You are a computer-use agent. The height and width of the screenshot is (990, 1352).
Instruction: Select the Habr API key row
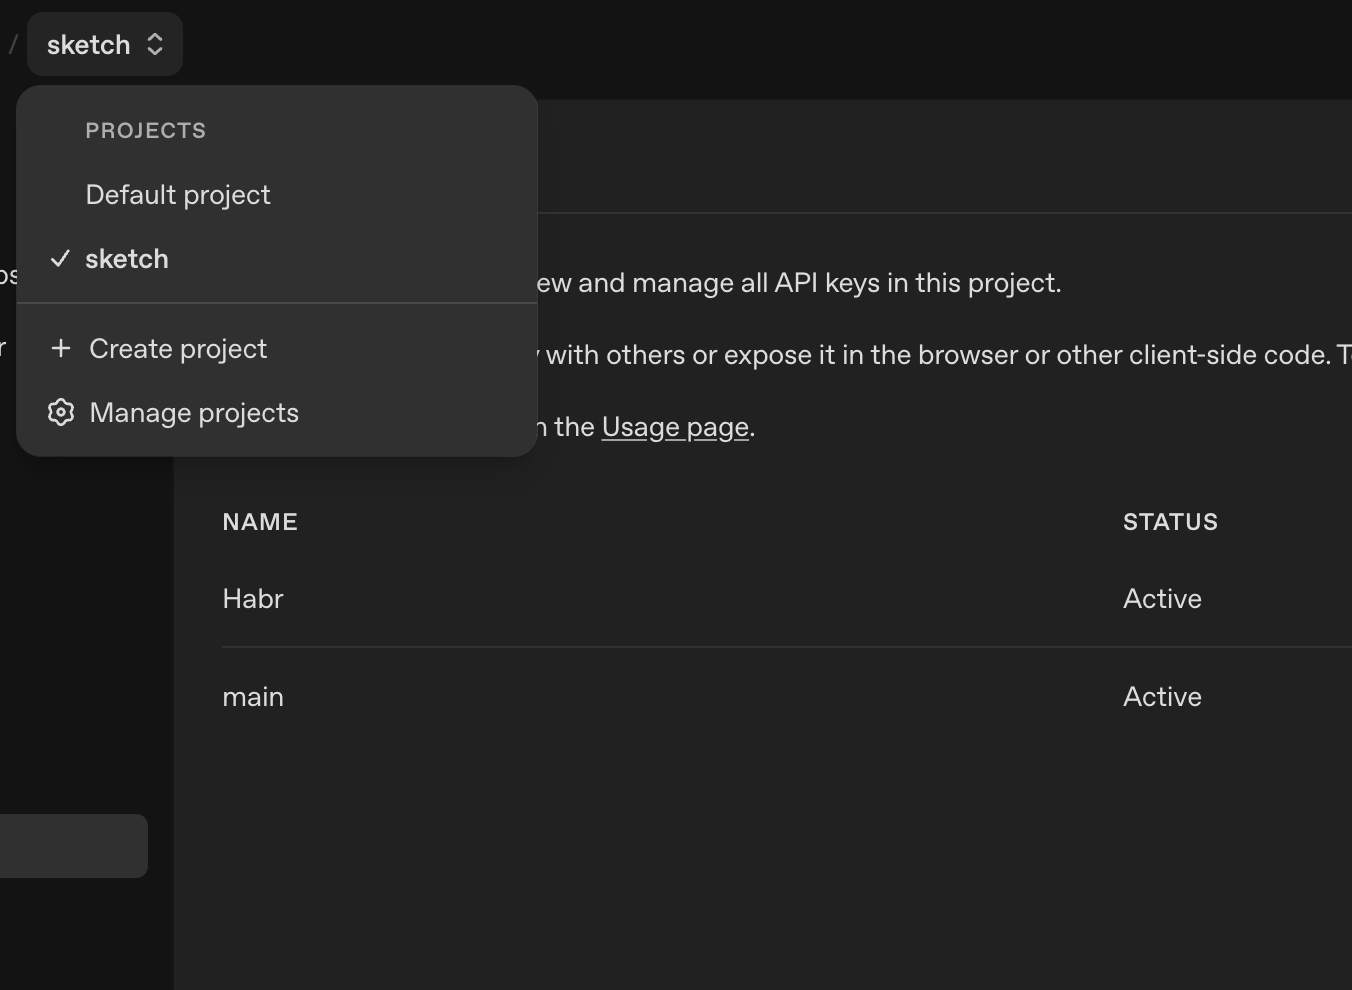[253, 599]
